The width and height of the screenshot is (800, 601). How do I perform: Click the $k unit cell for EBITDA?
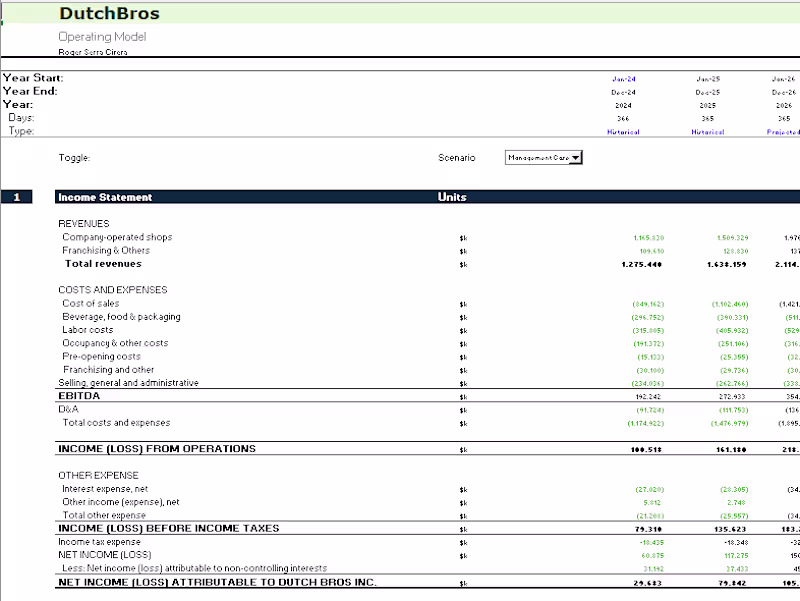[x=463, y=397]
